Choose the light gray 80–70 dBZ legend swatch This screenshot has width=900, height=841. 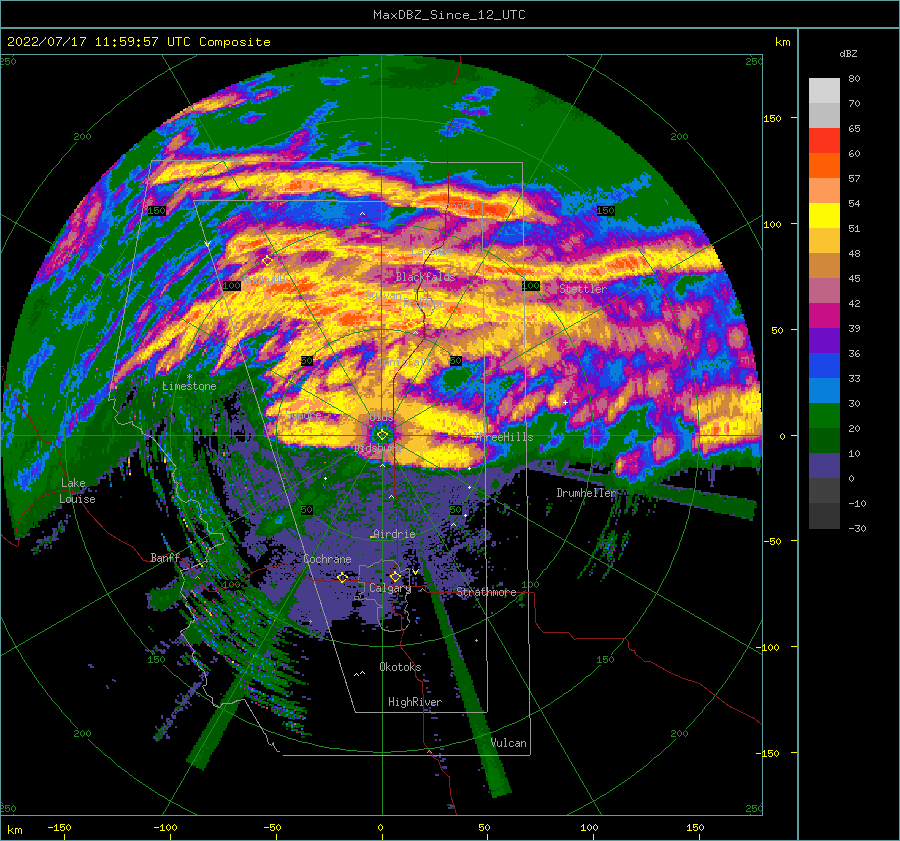(x=824, y=90)
